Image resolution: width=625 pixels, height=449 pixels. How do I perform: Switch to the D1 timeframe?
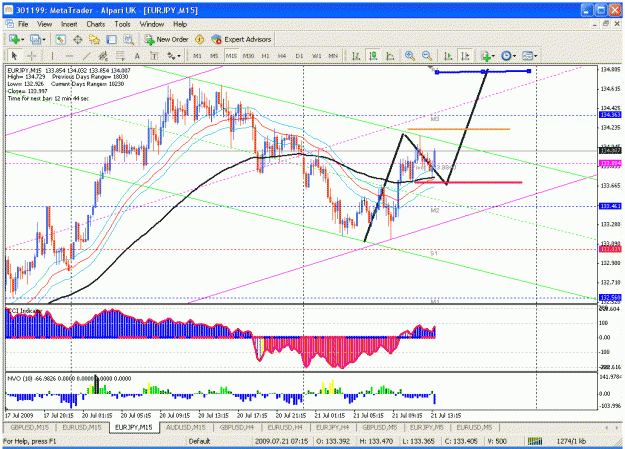(x=299, y=56)
